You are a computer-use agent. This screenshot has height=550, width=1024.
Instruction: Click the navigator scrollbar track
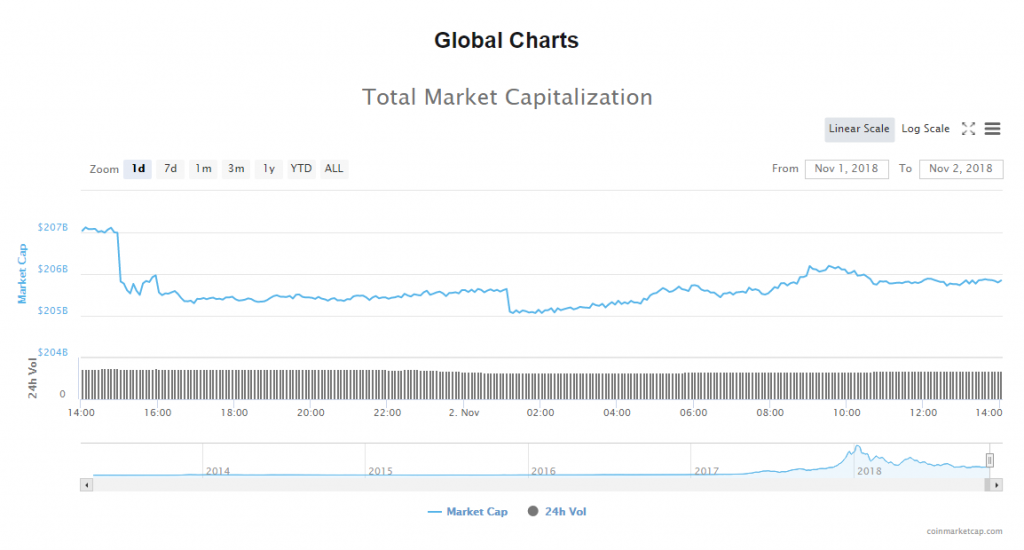click(x=500, y=485)
